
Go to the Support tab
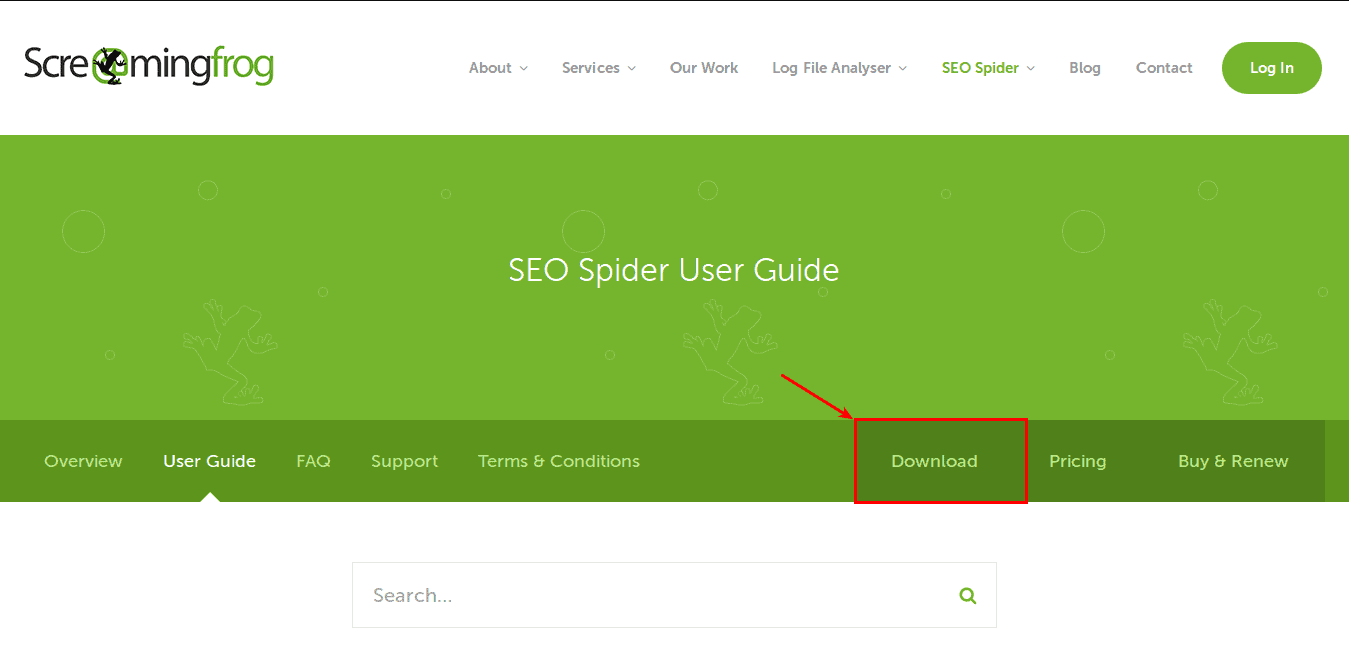pos(404,461)
